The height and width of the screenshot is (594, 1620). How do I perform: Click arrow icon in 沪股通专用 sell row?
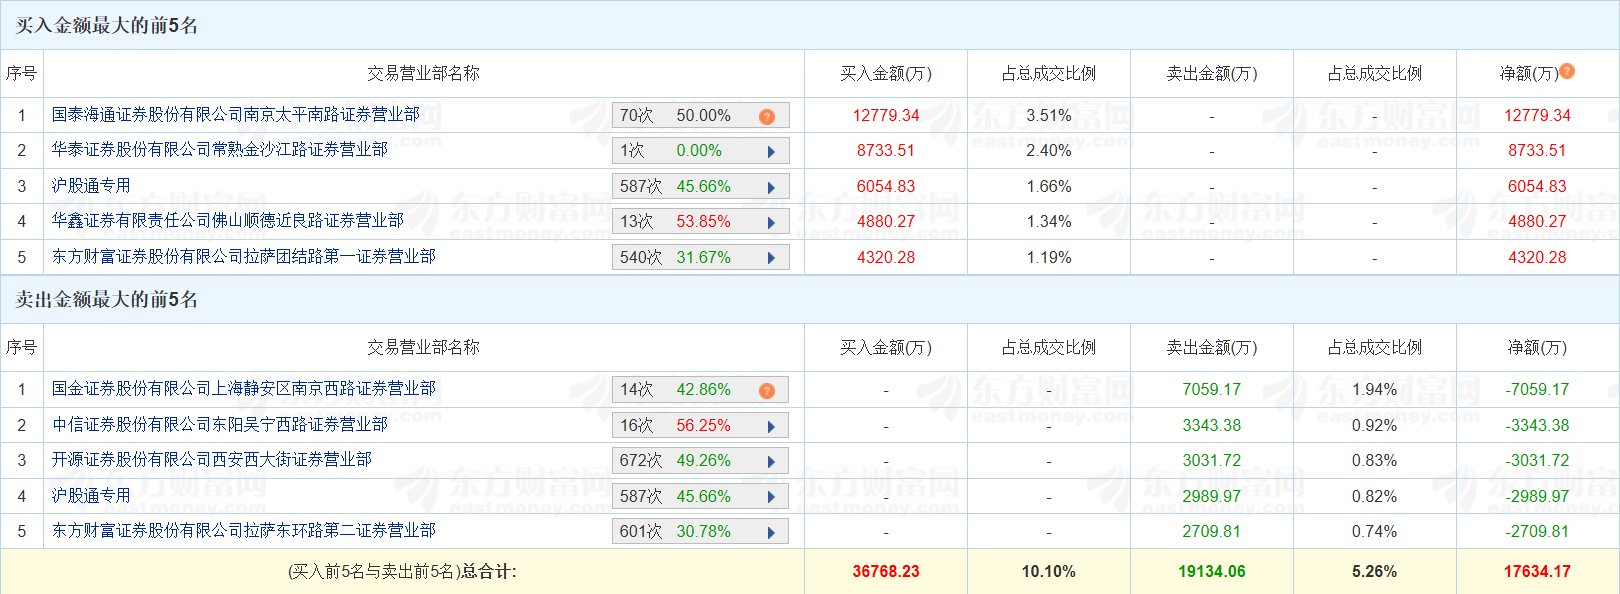771,497
